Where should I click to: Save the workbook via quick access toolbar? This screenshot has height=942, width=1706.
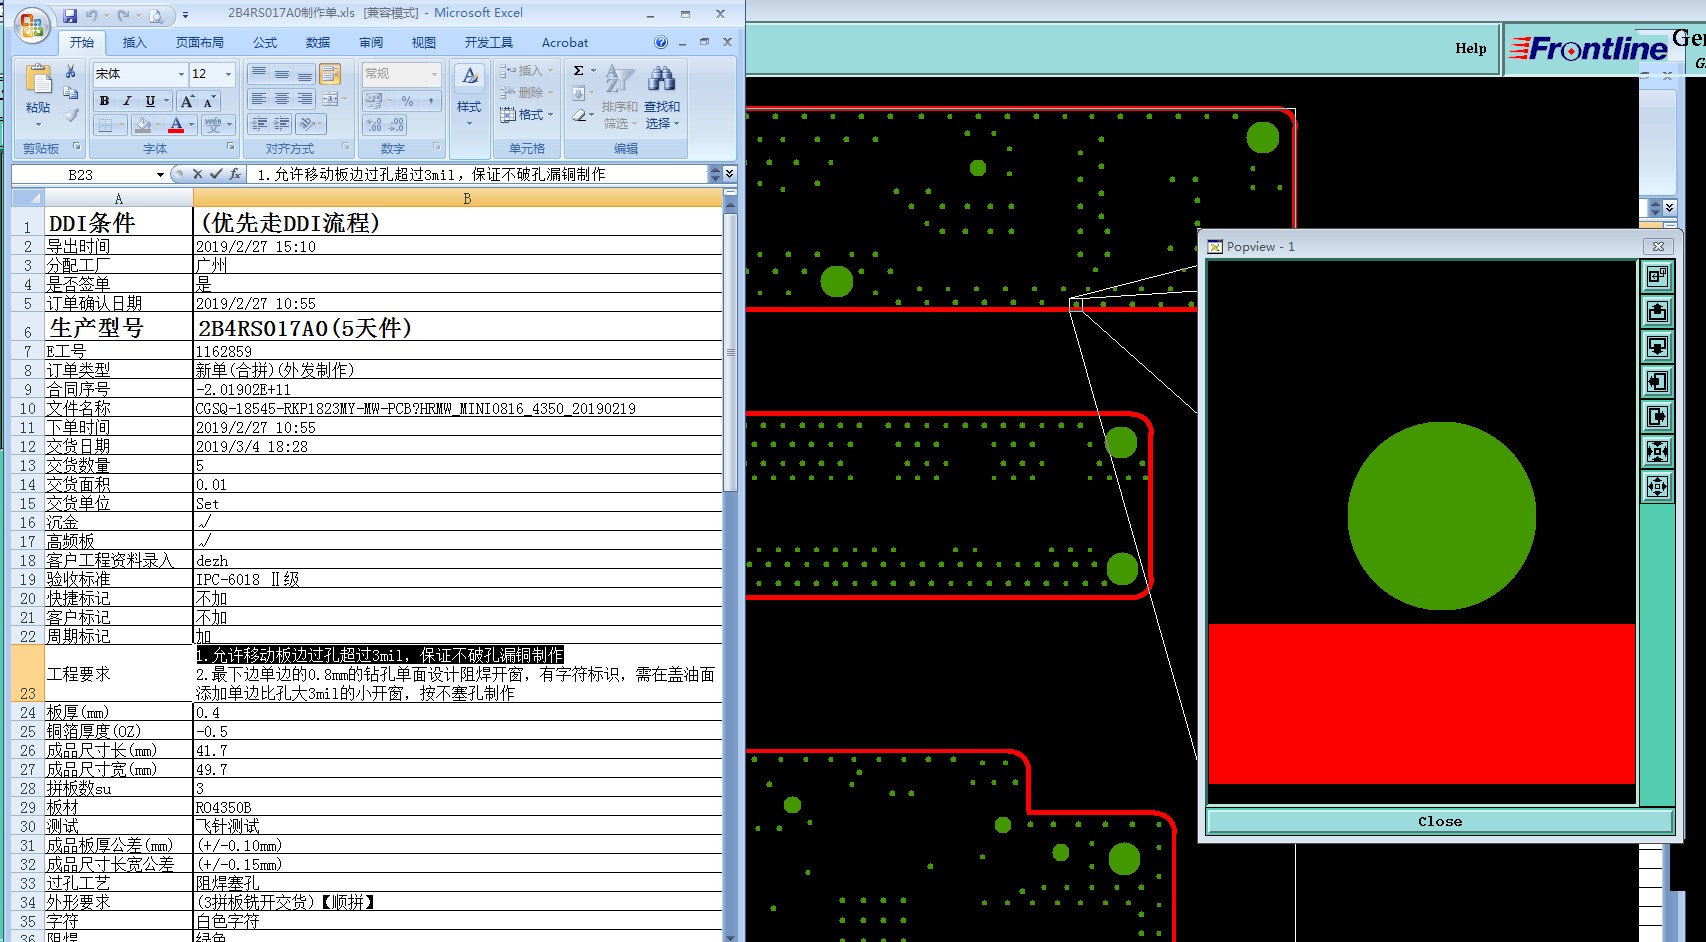(70, 16)
